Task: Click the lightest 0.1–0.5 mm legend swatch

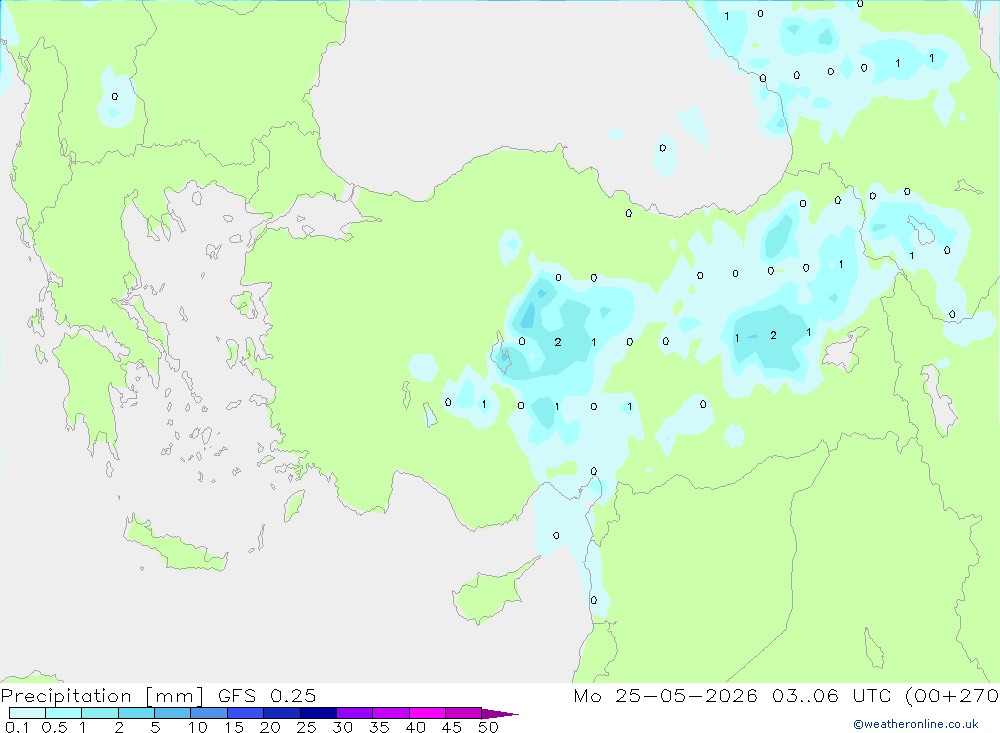Action: [x=27, y=713]
